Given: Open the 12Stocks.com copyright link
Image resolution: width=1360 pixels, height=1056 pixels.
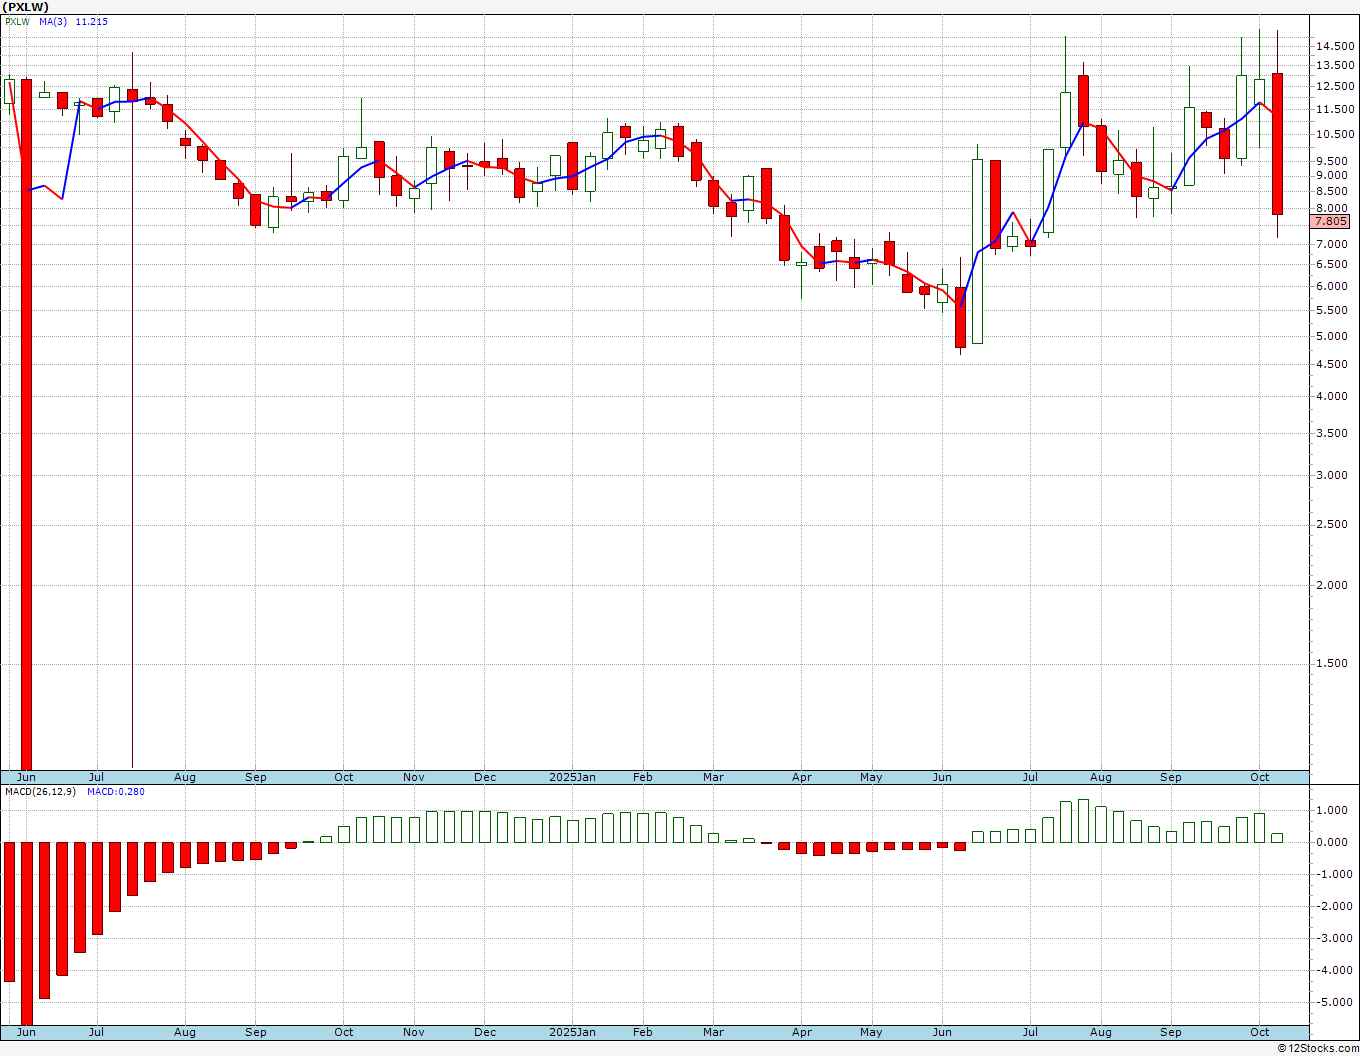Looking at the screenshot, I should pyautogui.click(x=1318, y=1048).
